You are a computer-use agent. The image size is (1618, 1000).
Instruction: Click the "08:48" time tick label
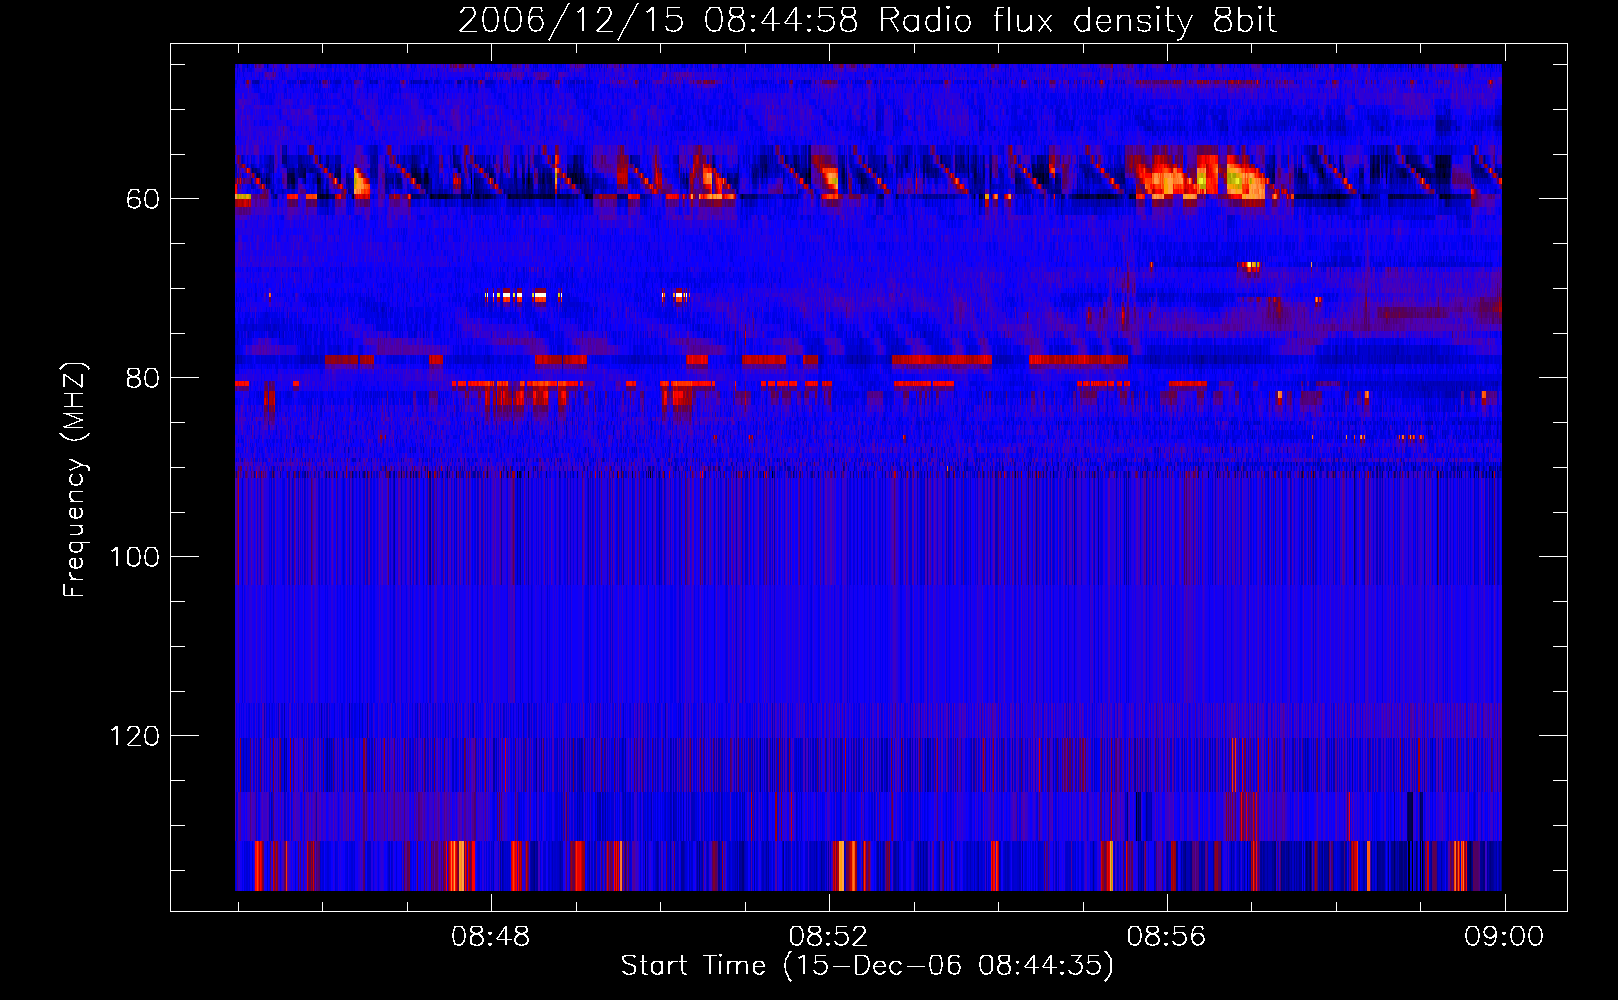pyautogui.click(x=490, y=937)
